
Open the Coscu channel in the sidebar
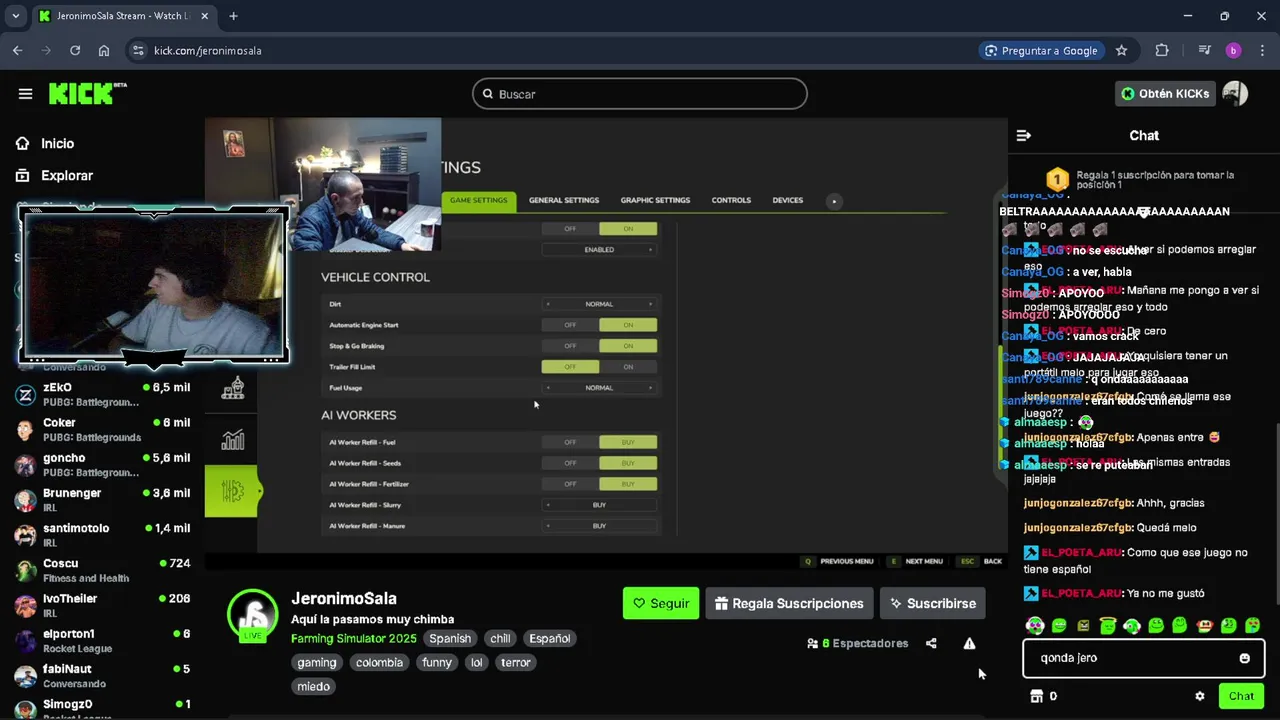pyautogui.click(x=102, y=570)
